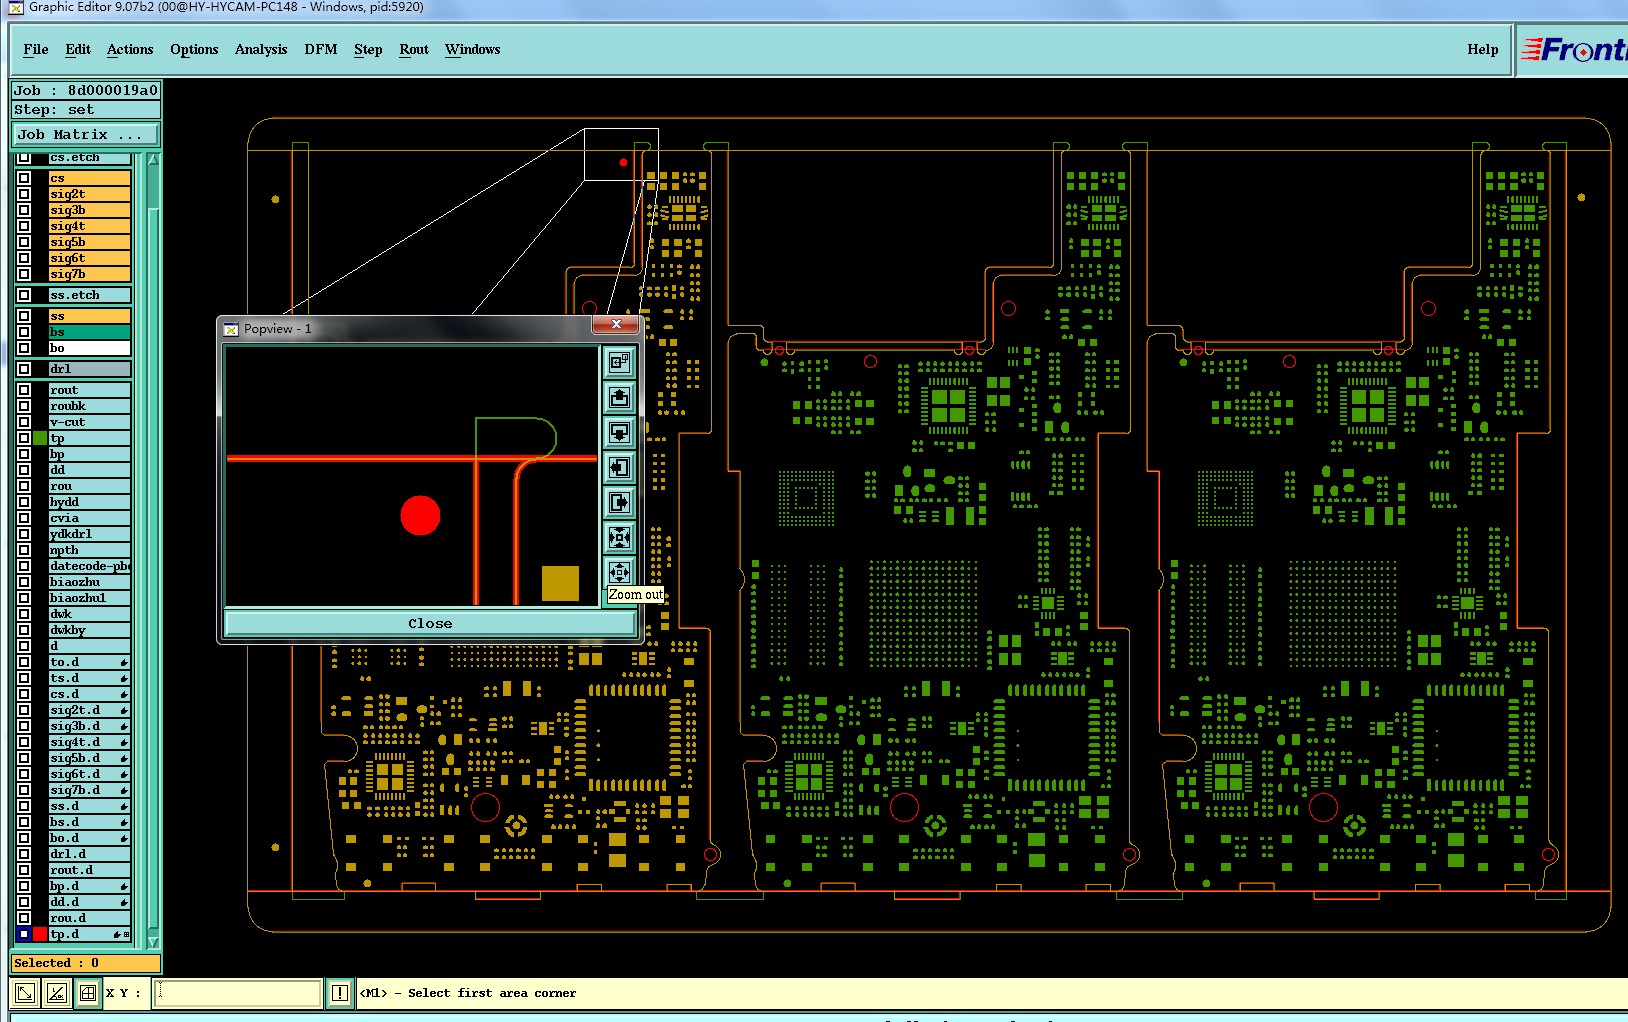Click the down arrow of layer list scrollbar
The image size is (1628, 1022).
pos(153,941)
